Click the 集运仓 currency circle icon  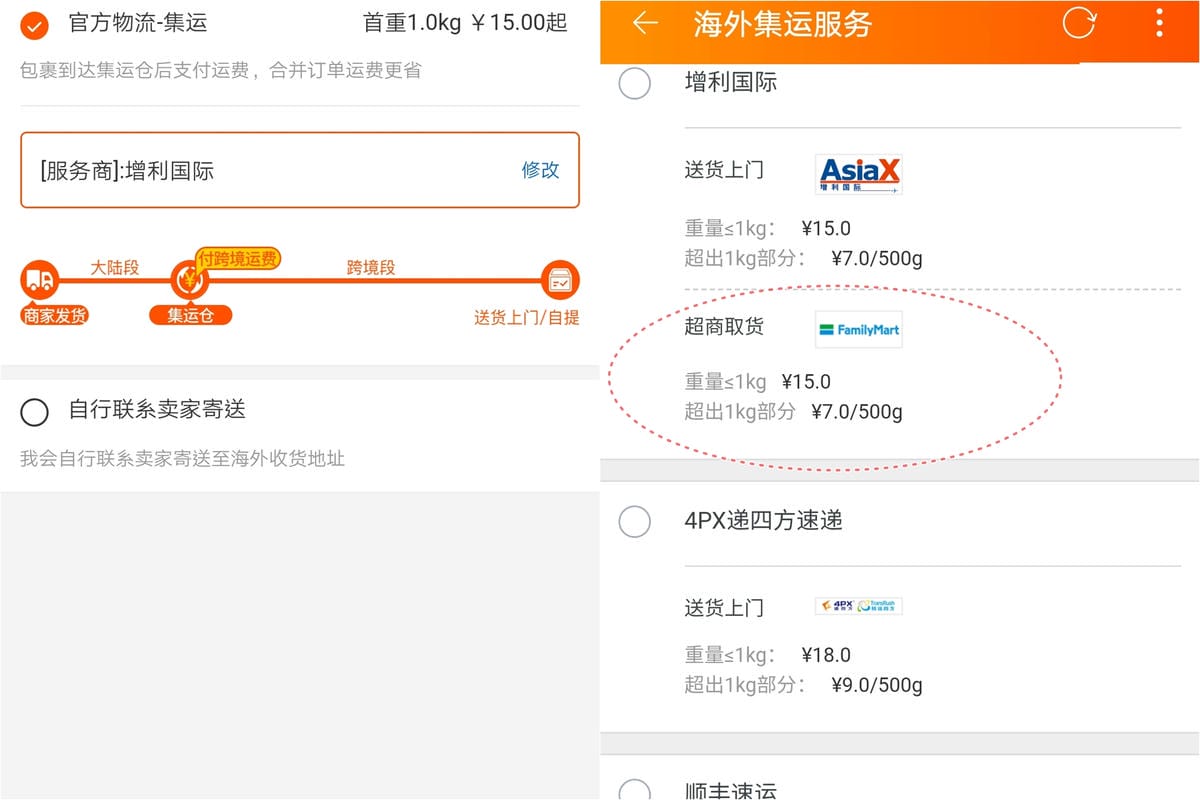[x=190, y=280]
